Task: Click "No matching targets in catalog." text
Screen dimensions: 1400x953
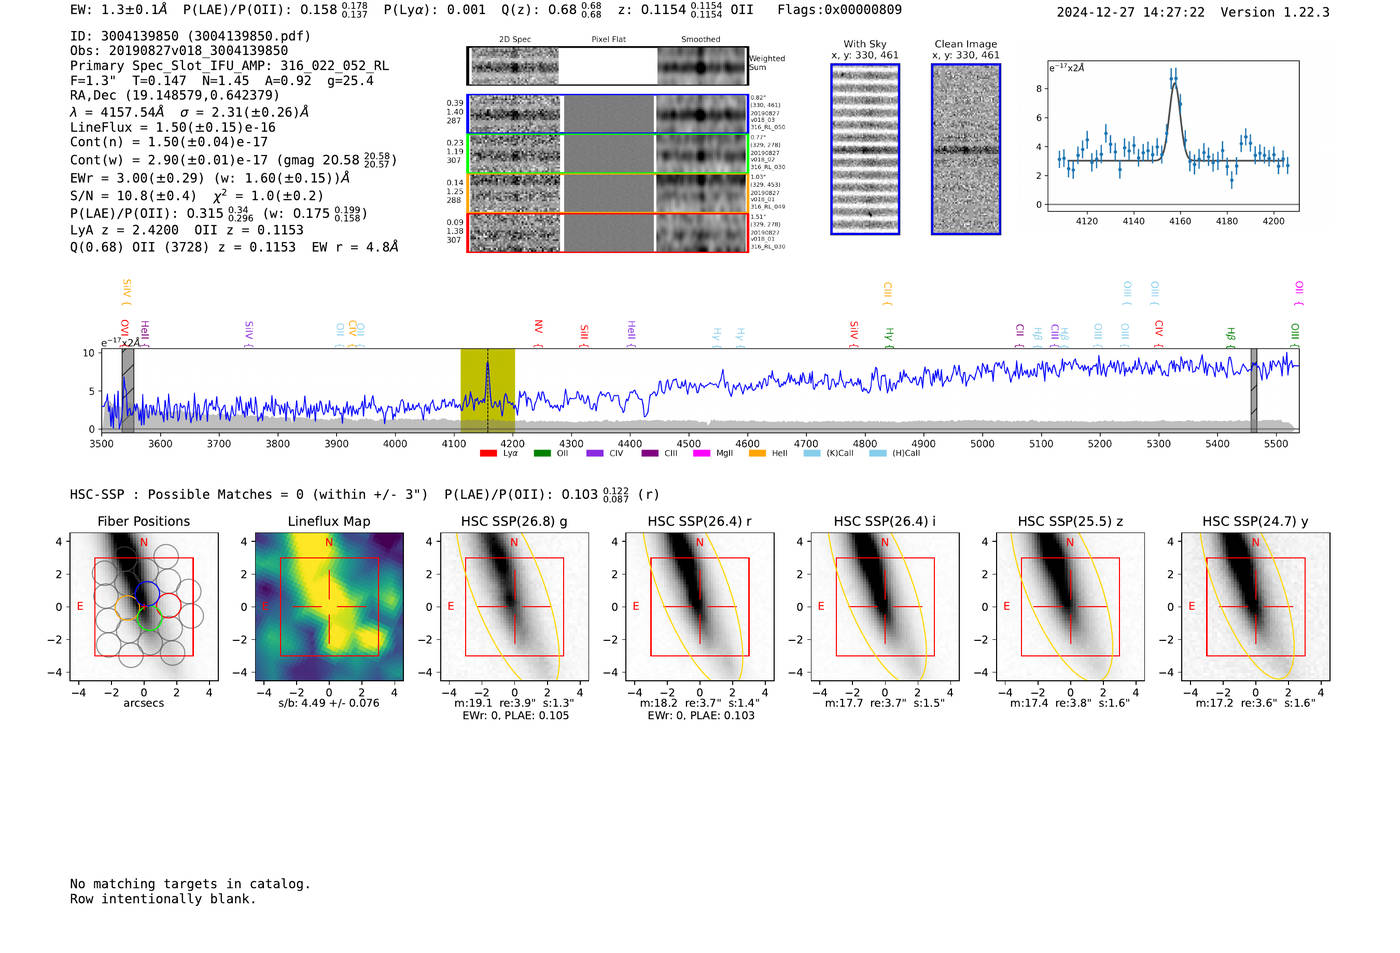Action: click(x=190, y=884)
